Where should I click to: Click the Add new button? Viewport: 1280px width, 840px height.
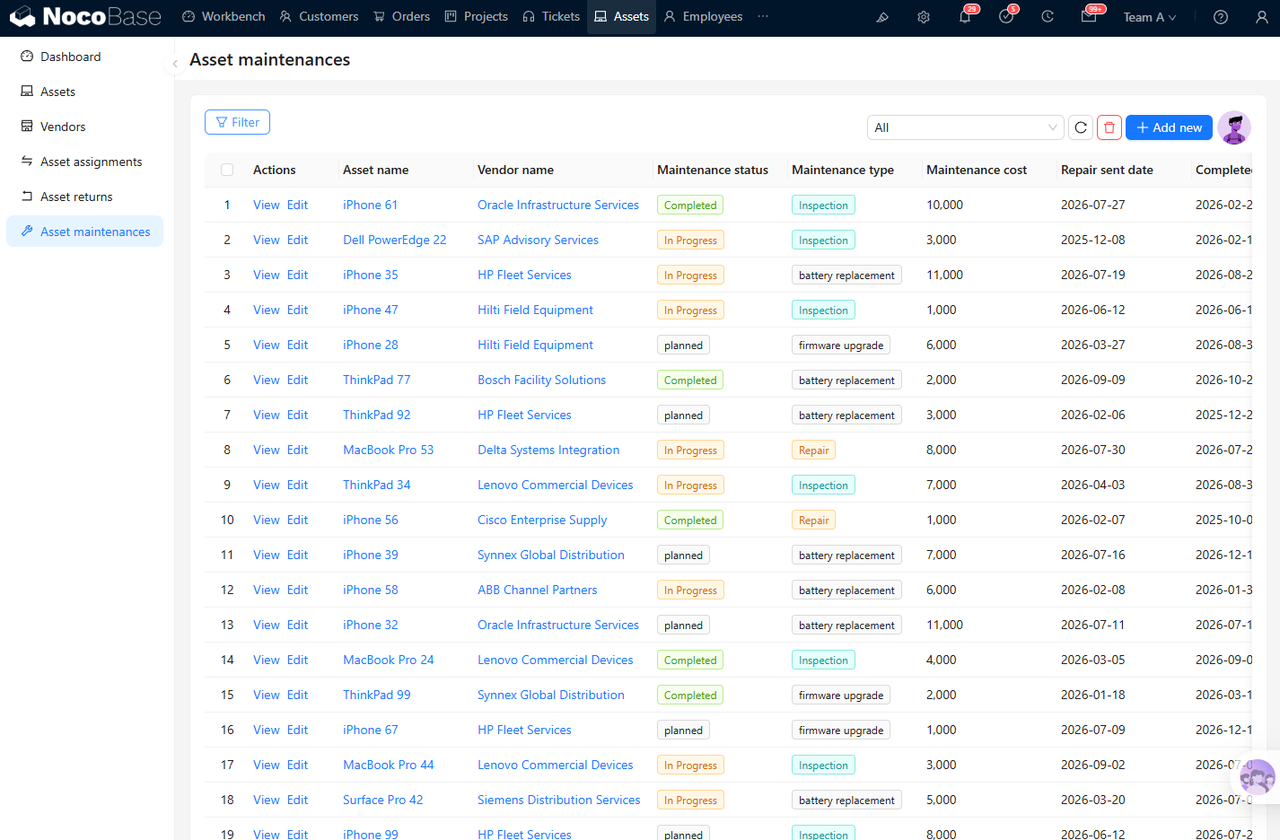pyautogui.click(x=1169, y=127)
